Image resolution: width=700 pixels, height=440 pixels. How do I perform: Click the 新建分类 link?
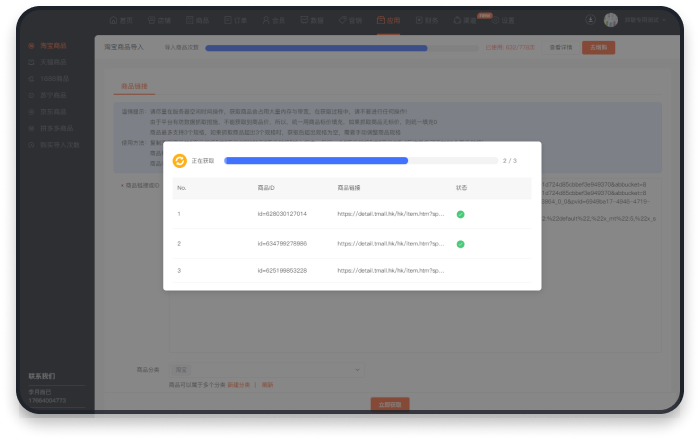click(x=238, y=384)
